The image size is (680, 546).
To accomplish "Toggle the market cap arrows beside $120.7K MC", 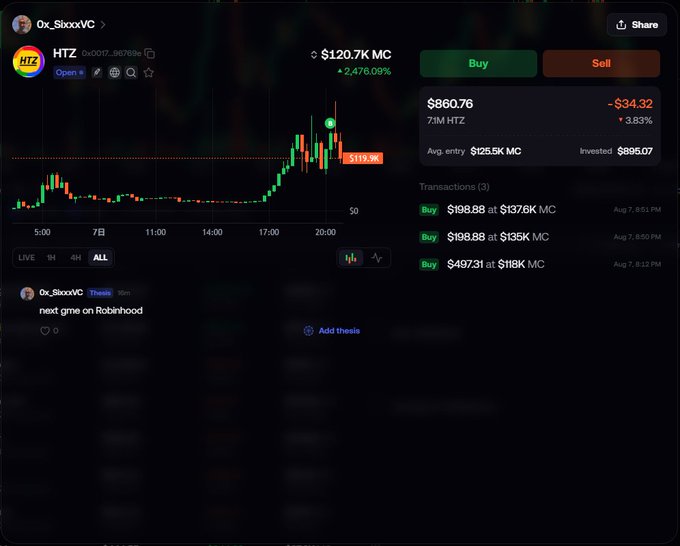I will (x=314, y=55).
